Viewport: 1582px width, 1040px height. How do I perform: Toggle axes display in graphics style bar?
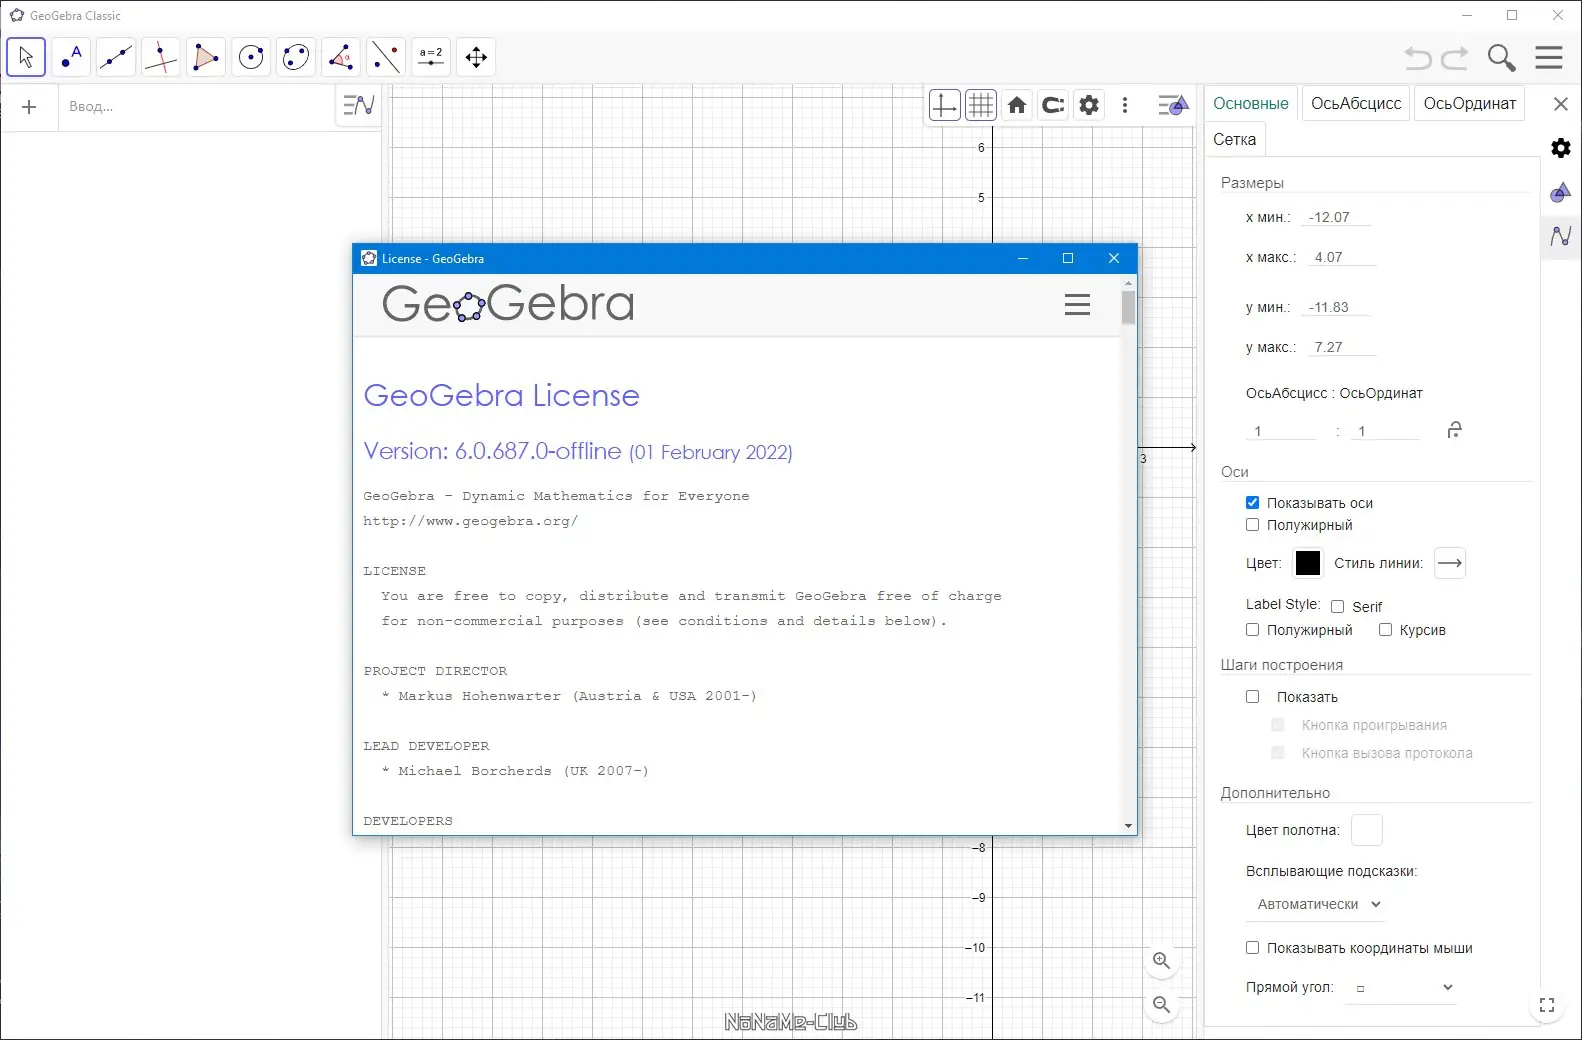944,105
